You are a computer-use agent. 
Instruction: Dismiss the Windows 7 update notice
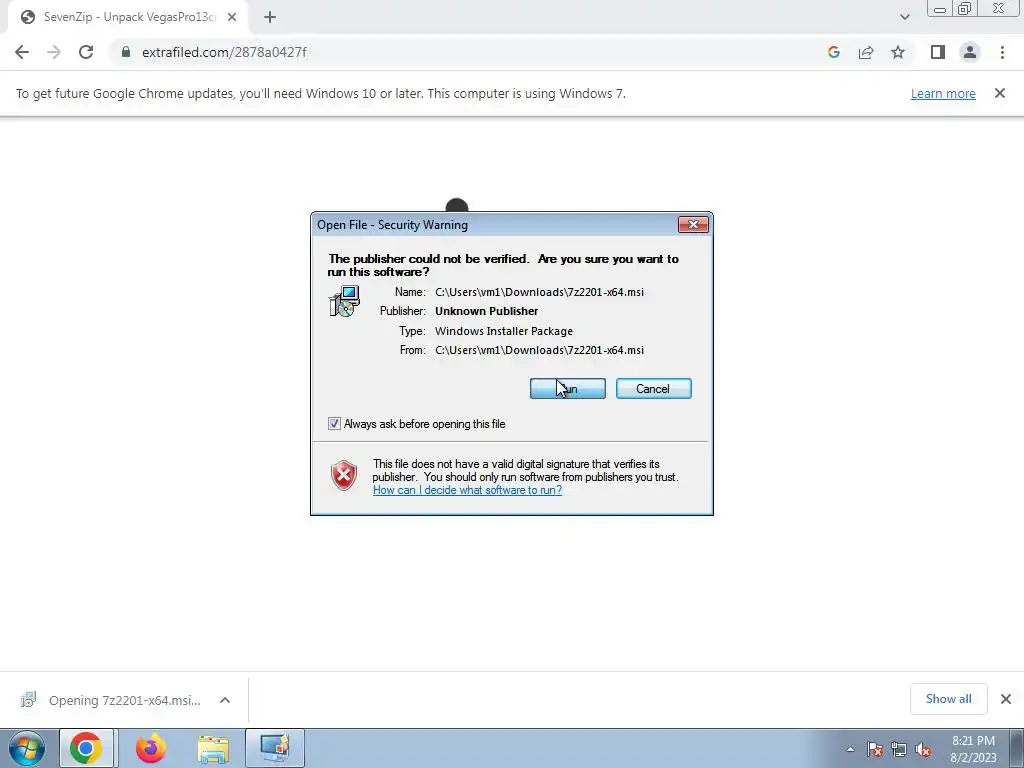point(1000,93)
